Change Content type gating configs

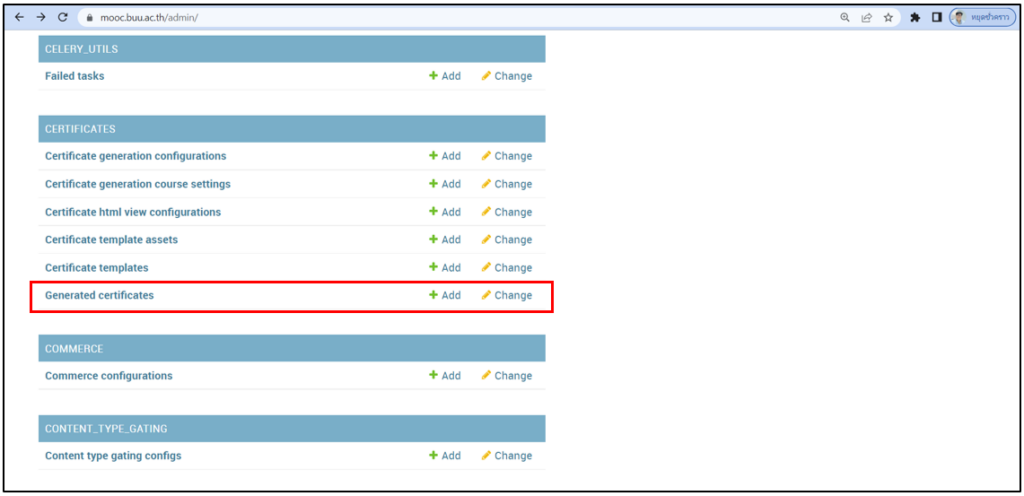pos(506,456)
